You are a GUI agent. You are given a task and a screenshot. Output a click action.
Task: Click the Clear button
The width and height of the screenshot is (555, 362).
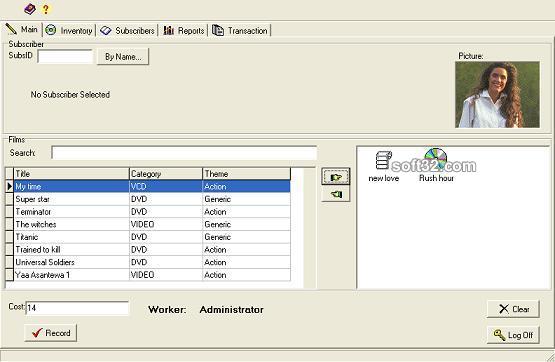[513, 309]
